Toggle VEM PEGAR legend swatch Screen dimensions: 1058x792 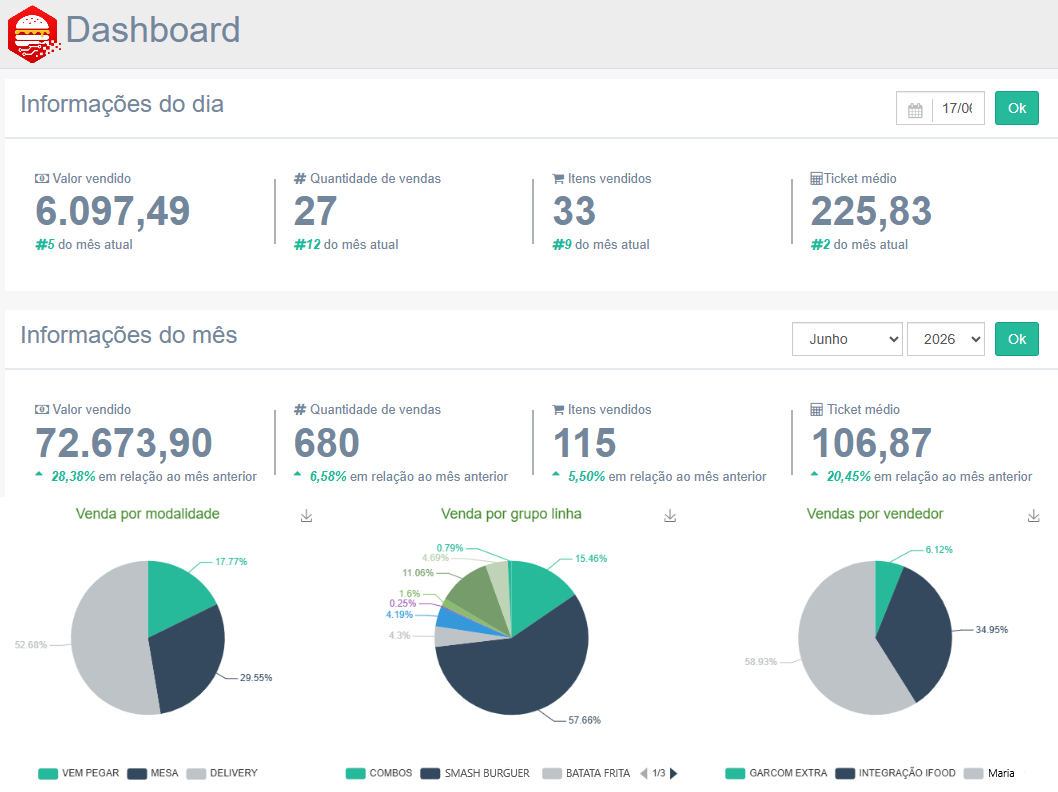pyautogui.click(x=48, y=774)
